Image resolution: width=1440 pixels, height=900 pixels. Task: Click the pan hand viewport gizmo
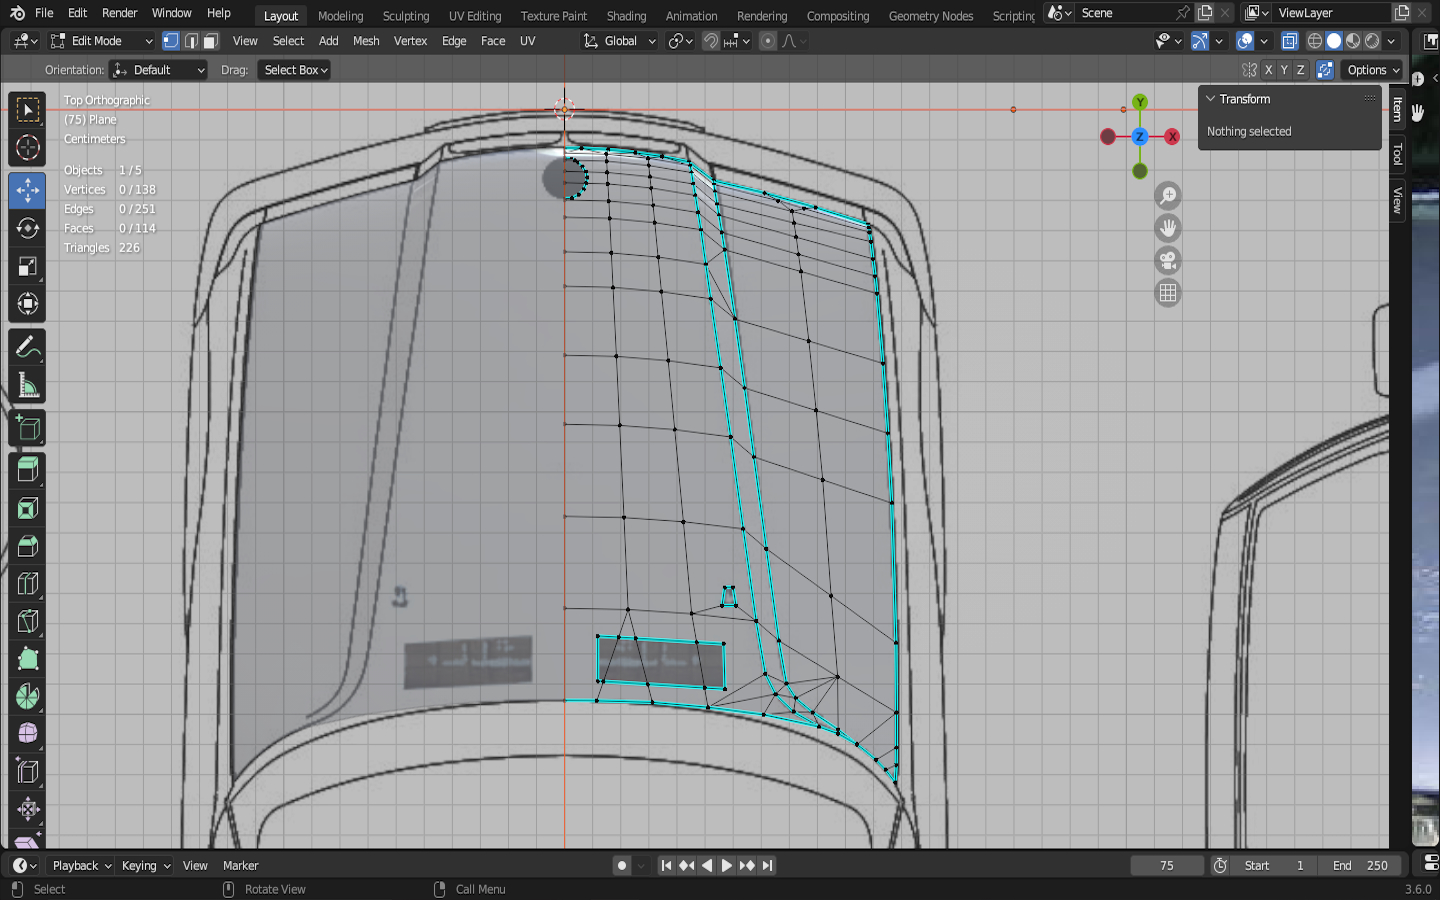pyautogui.click(x=1167, y=228)
